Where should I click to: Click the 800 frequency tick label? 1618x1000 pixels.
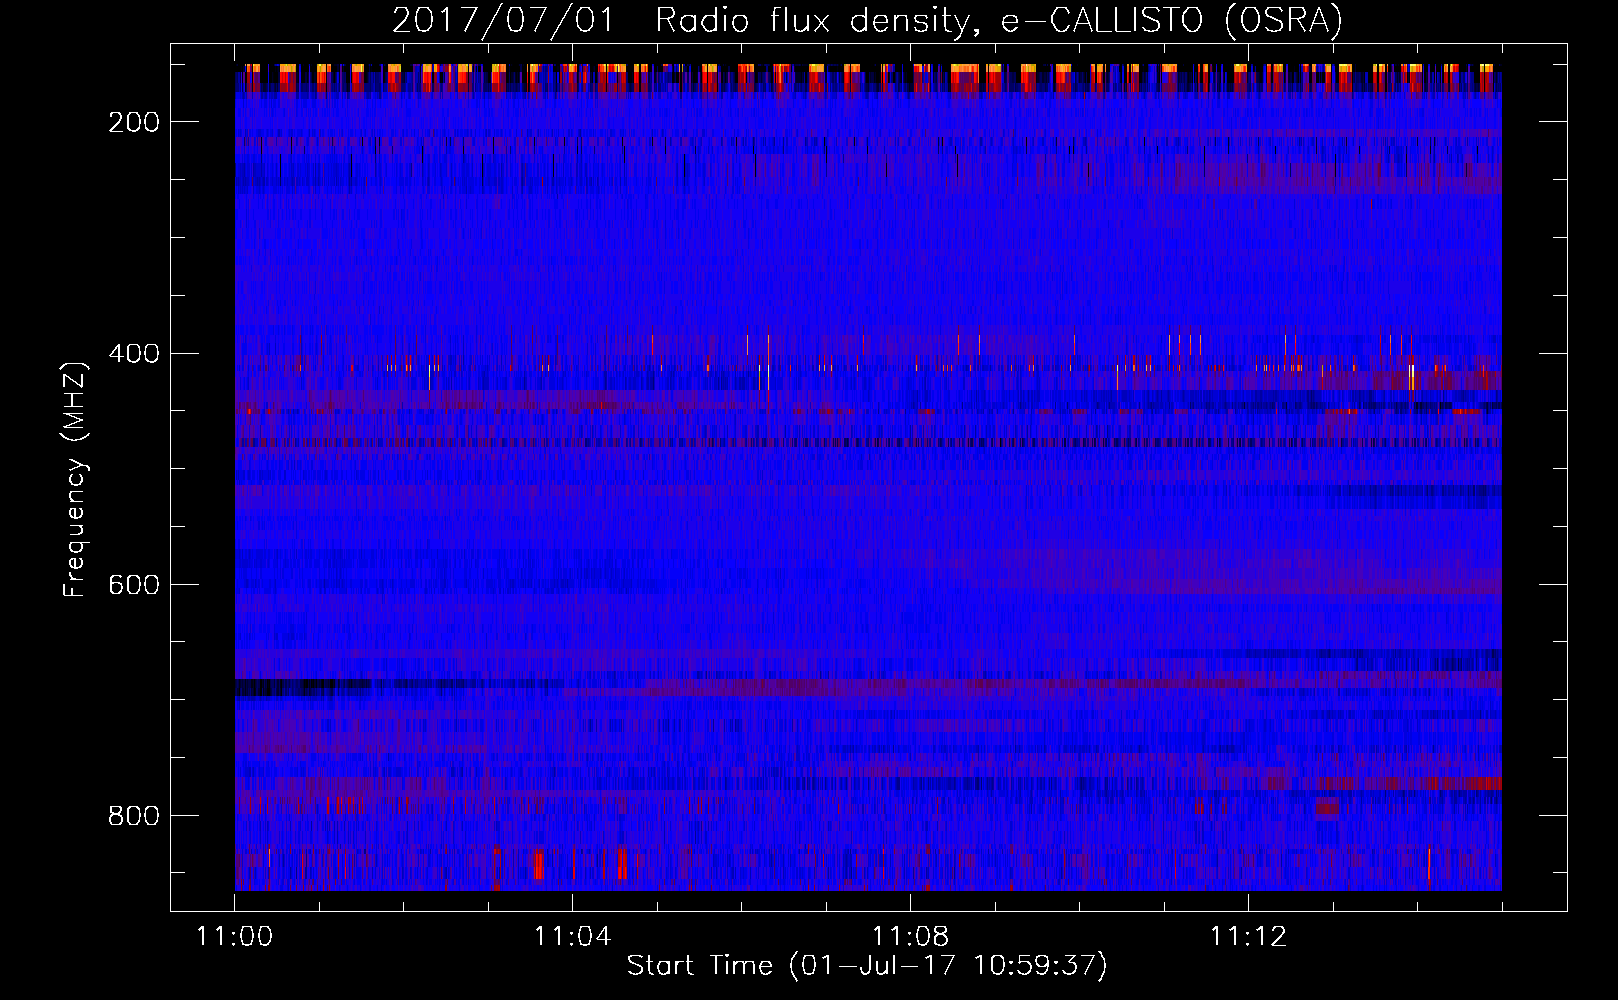(134, 816)
